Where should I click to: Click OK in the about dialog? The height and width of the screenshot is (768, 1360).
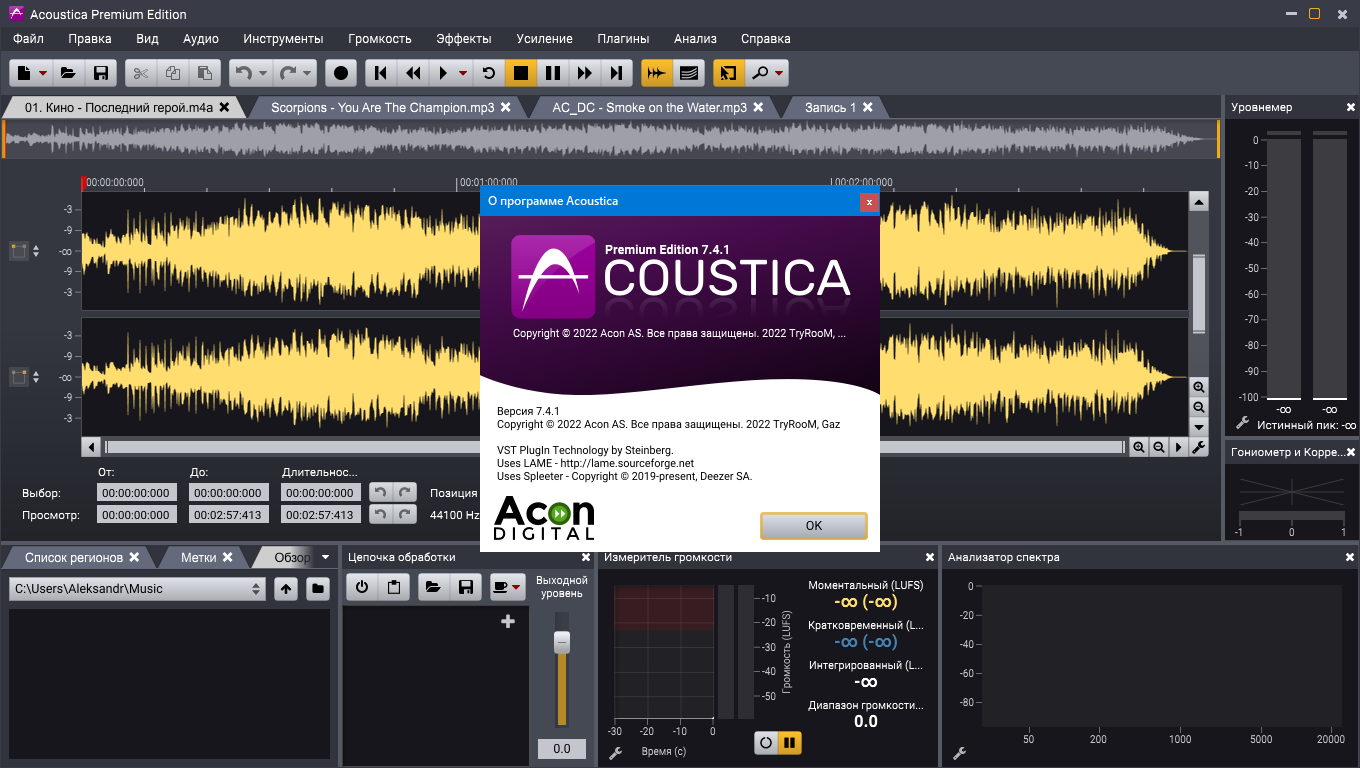(x=813, y=525)
